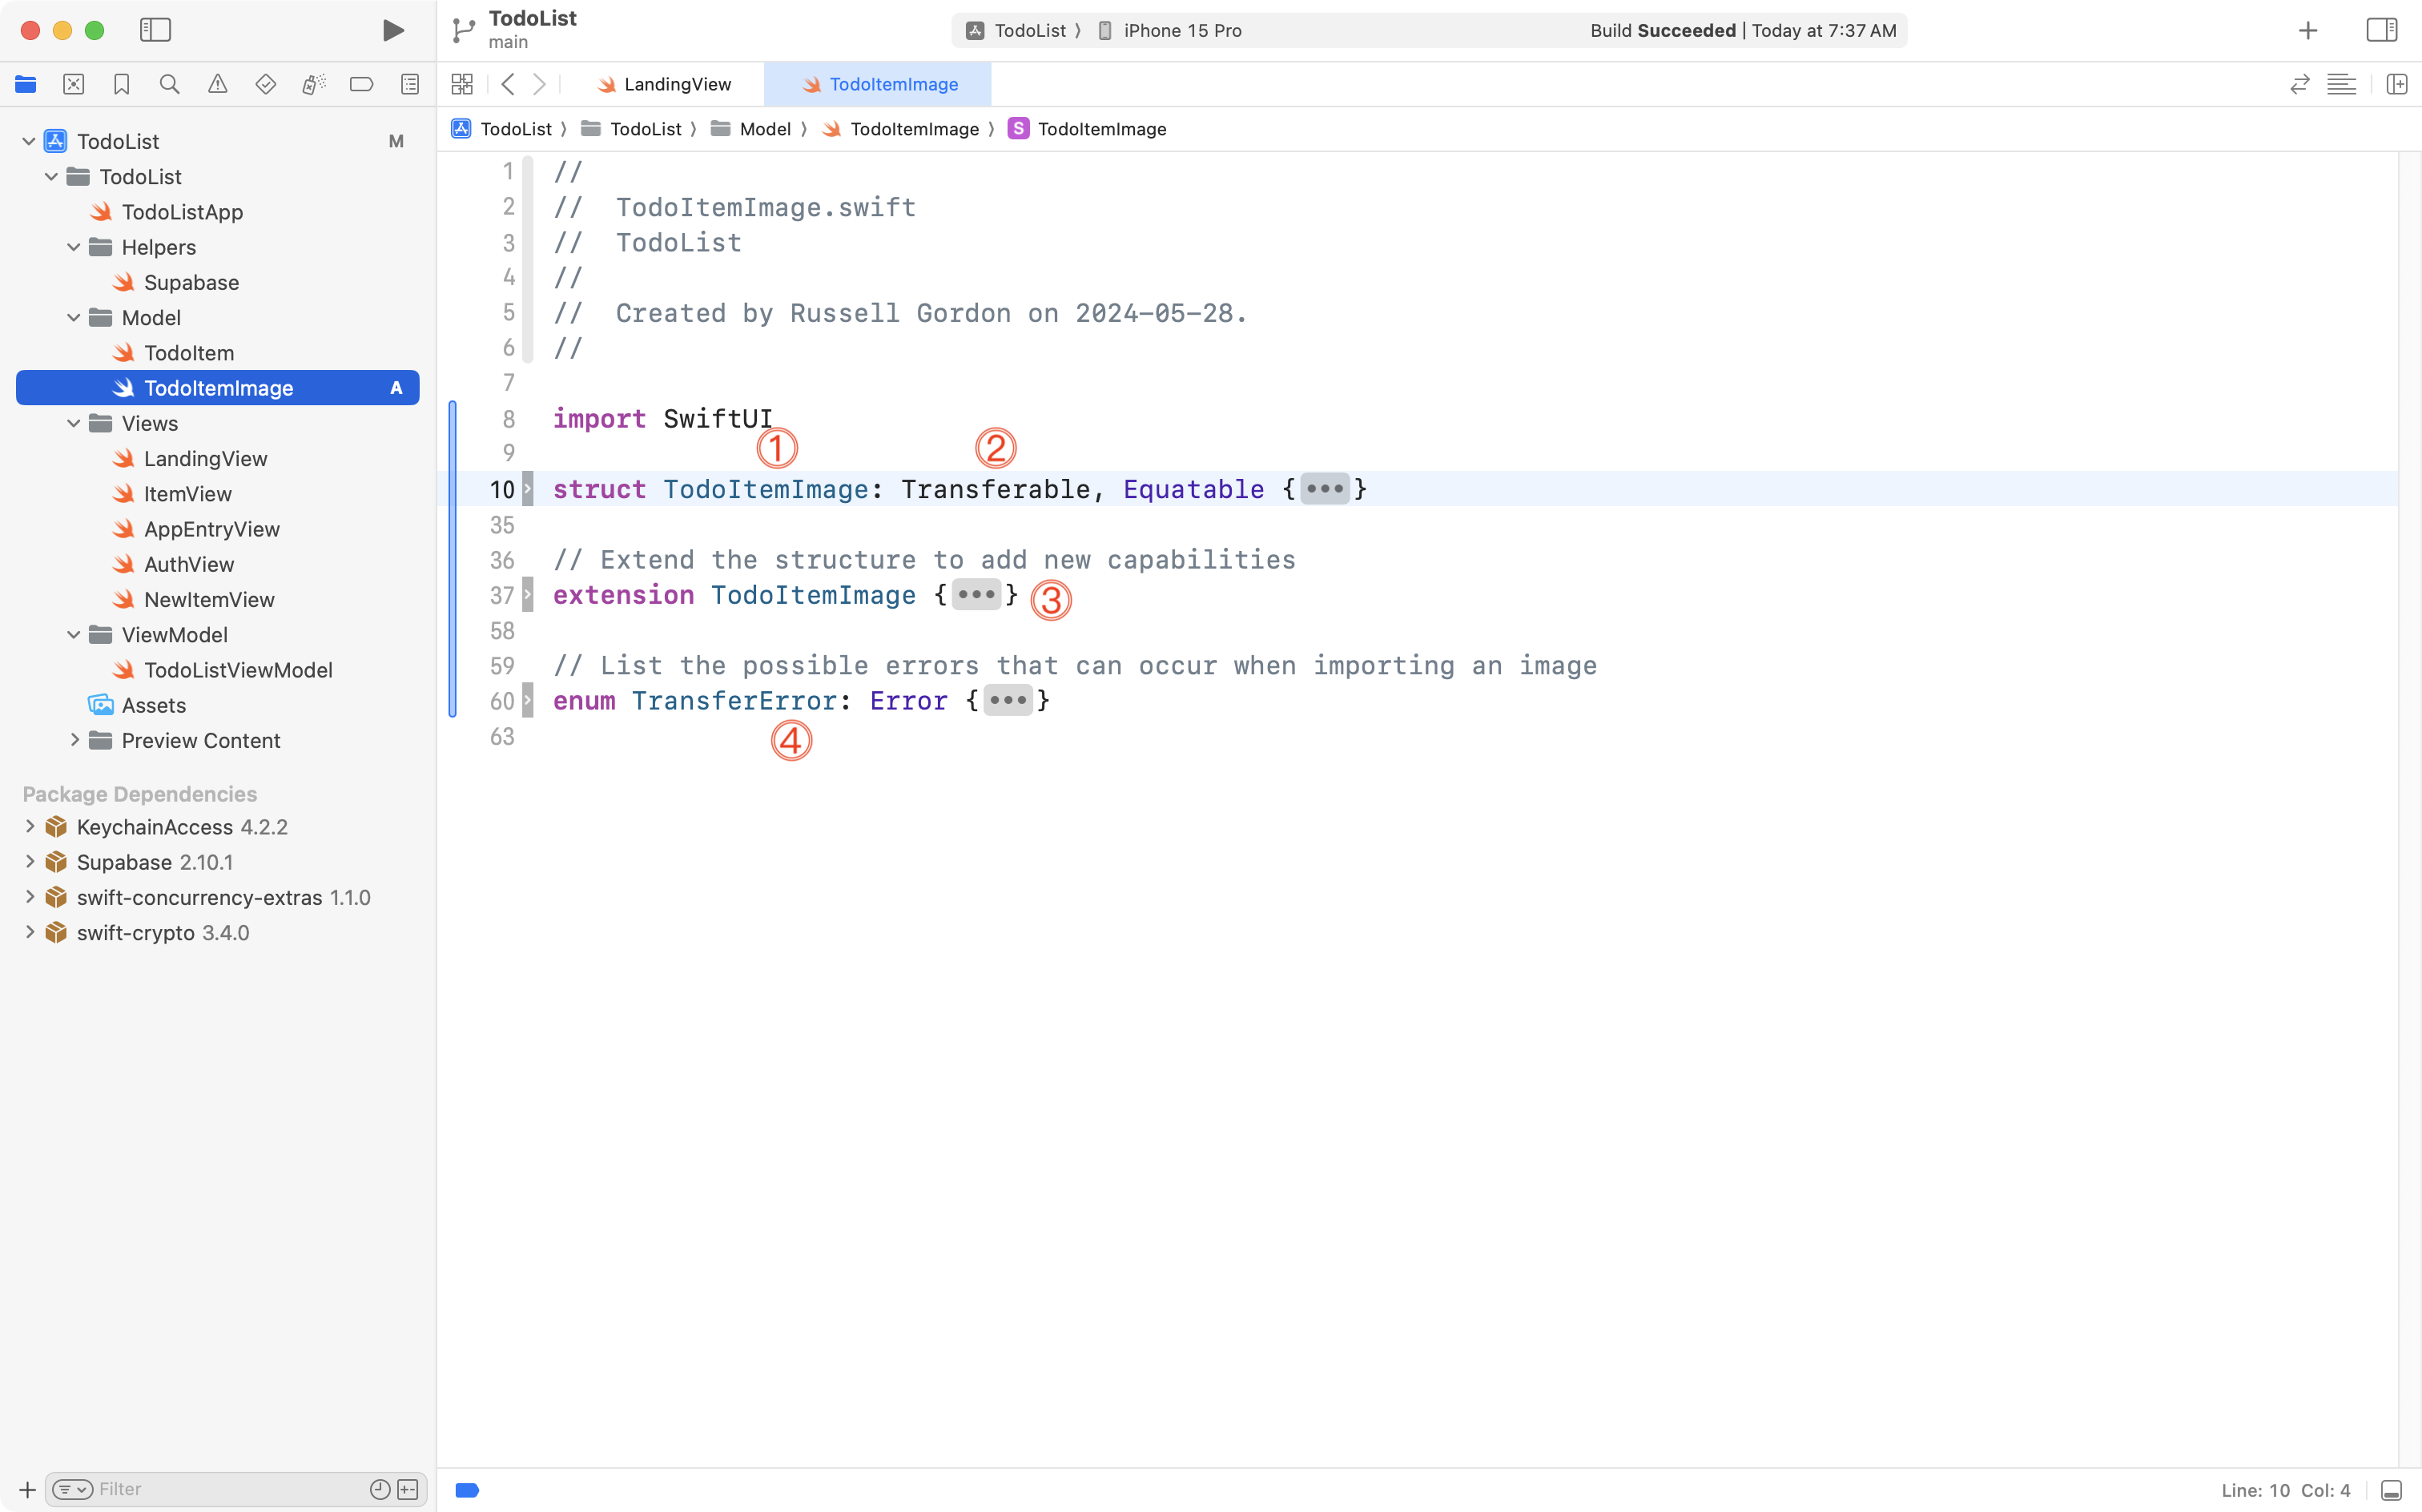
Task: Open the Find navigator magnifying glass
Action: coord(169,84)
